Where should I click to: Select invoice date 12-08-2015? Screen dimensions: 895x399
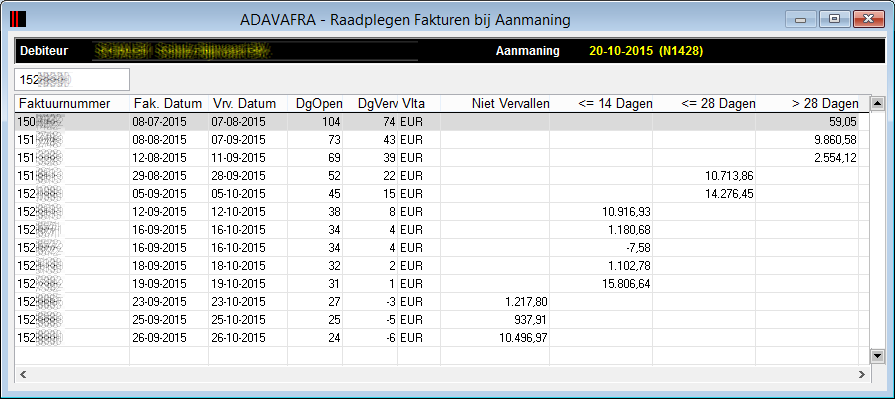(x=159, y=158)
